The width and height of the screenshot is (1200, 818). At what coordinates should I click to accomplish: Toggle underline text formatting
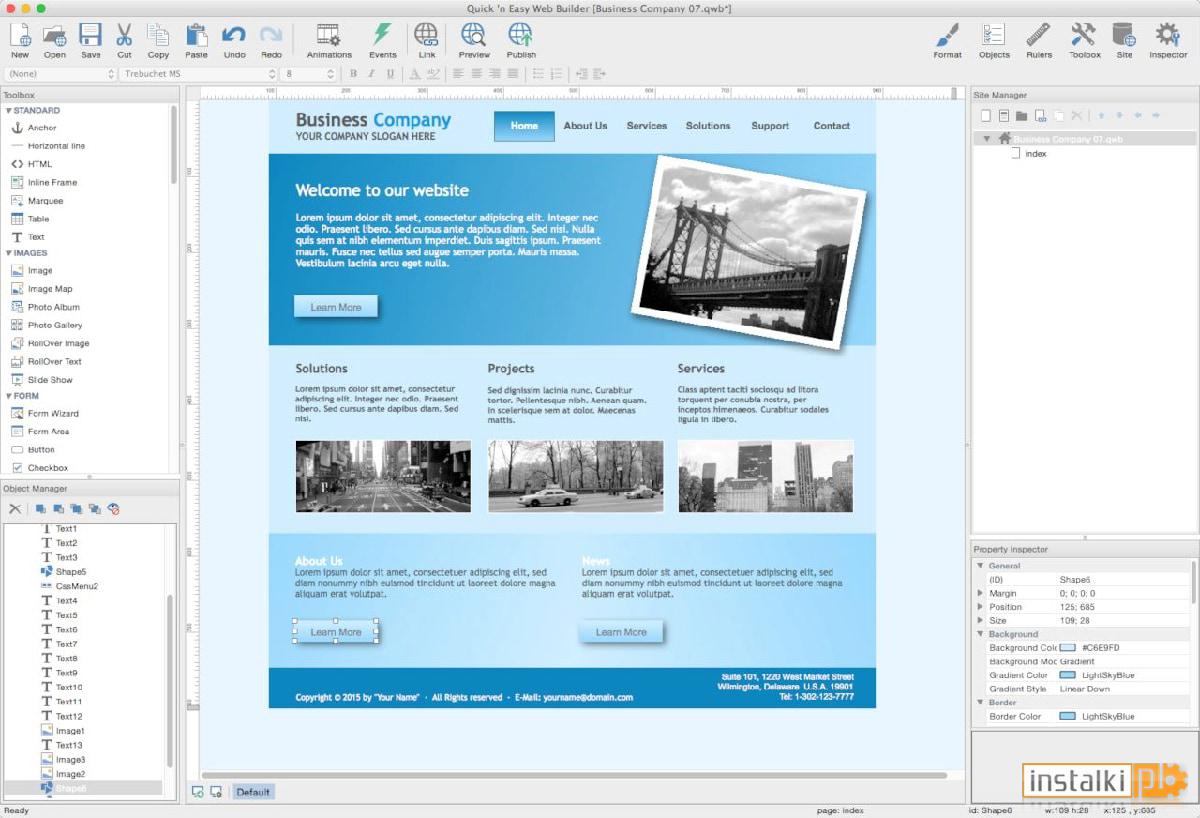pyautogui.click(x=389, y=74)
